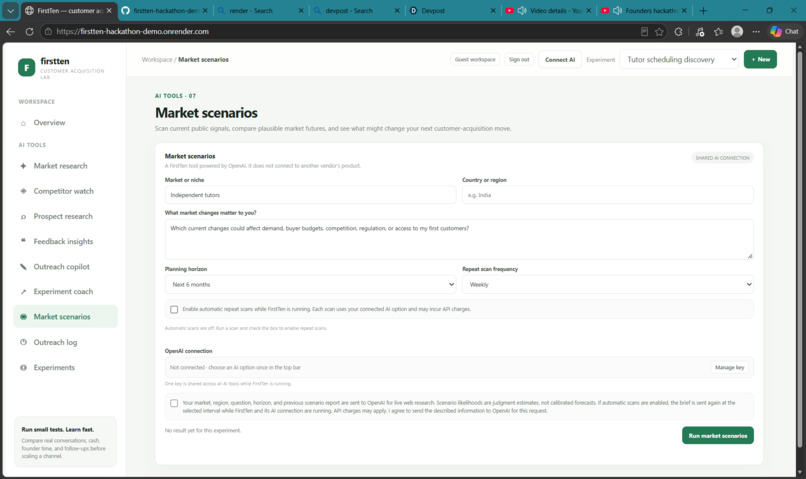This screenshot has width=806, height=479.
Task: Open the browser settings ellipsis menu
Action: (x=756, y=31)
